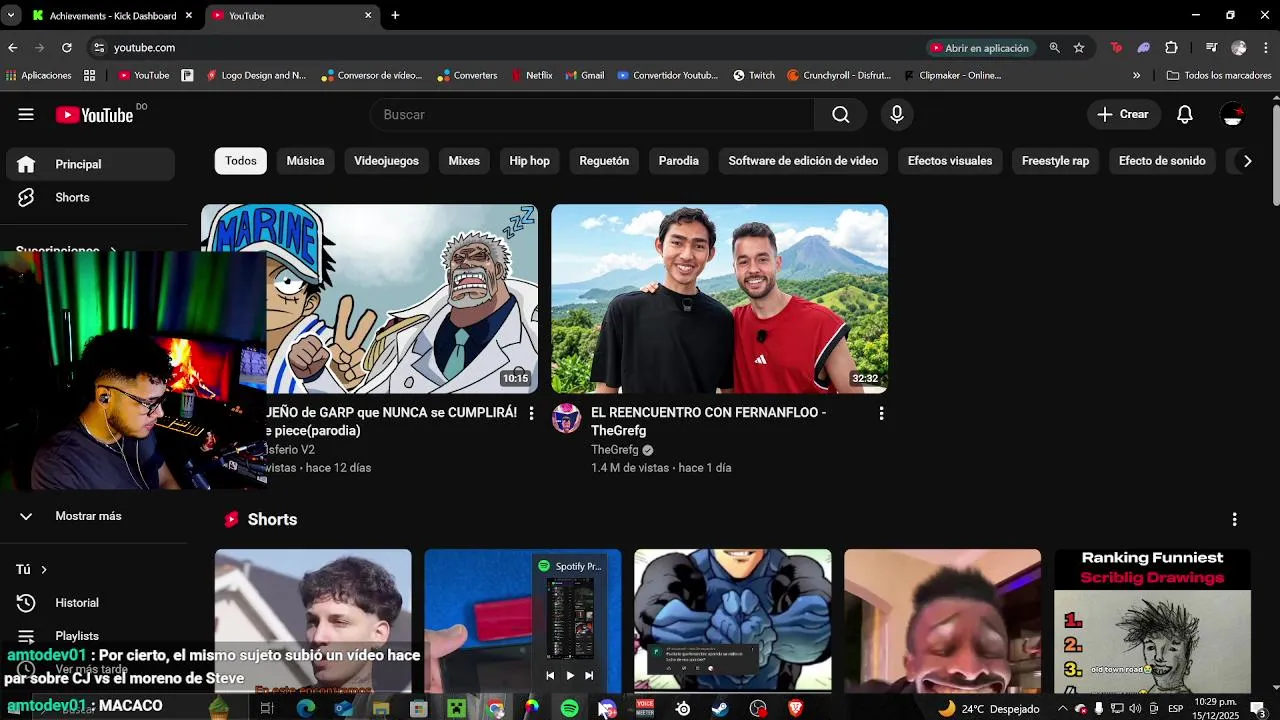Select the Freestyle rap filter chip
This screenshot has width=1280, height=720.
pyautogui.click(x=1055, y=161)
